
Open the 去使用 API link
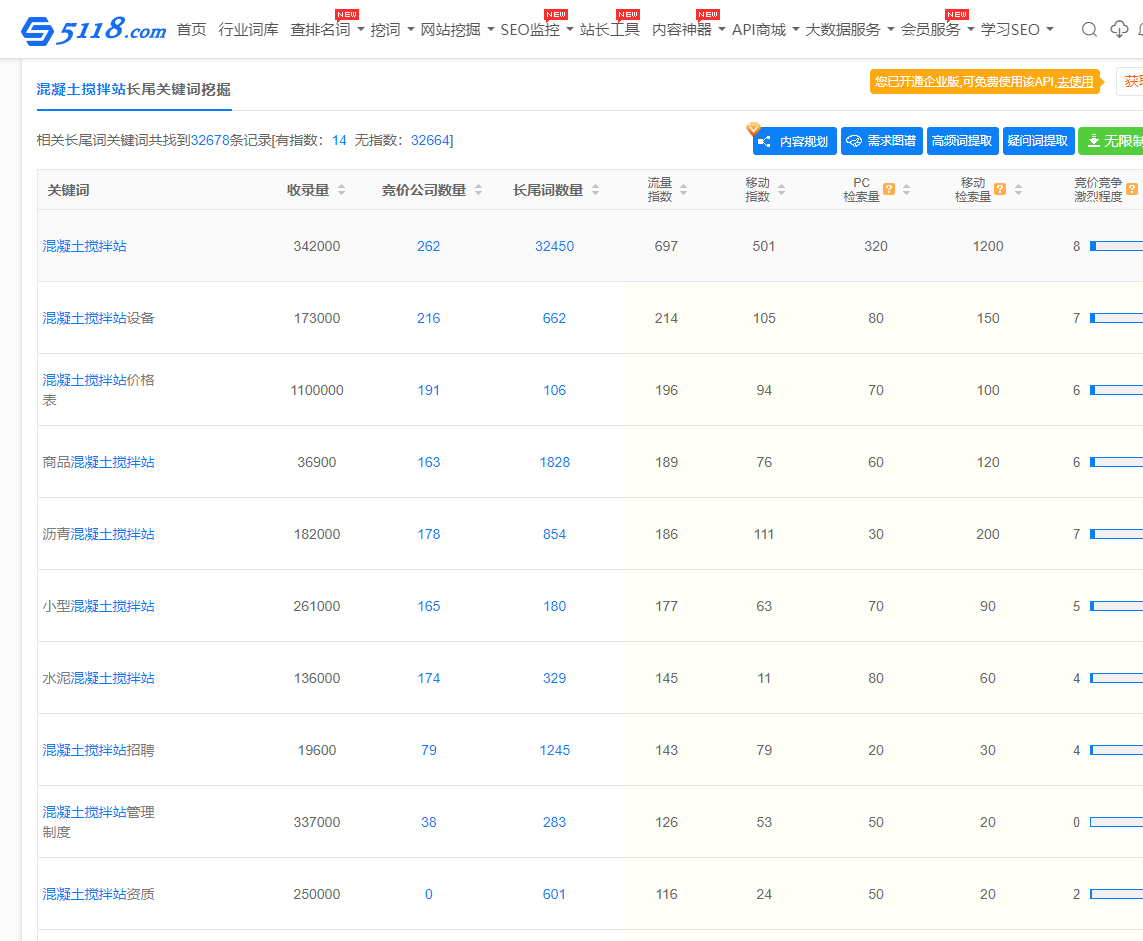1075,82
